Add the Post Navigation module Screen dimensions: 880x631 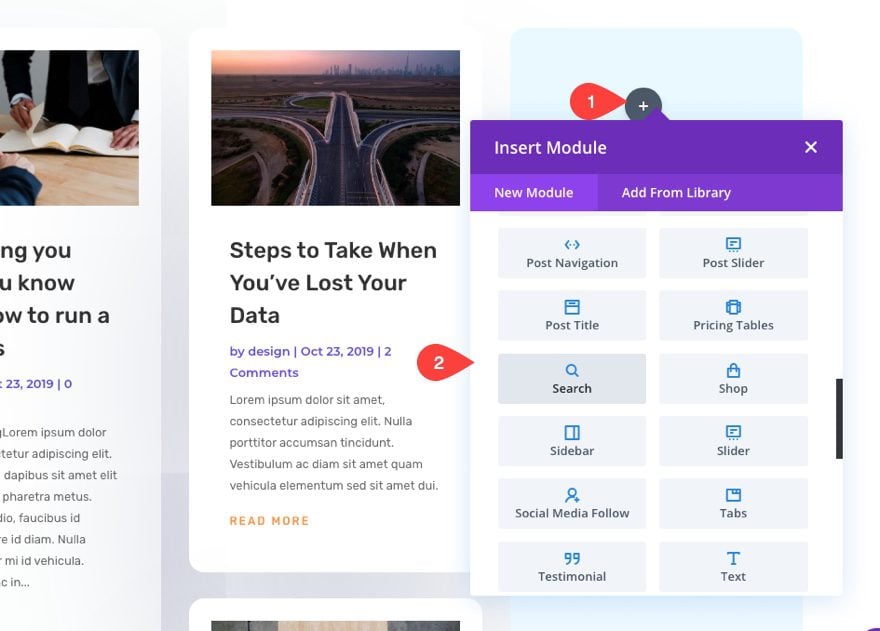(x=571, y=253)
